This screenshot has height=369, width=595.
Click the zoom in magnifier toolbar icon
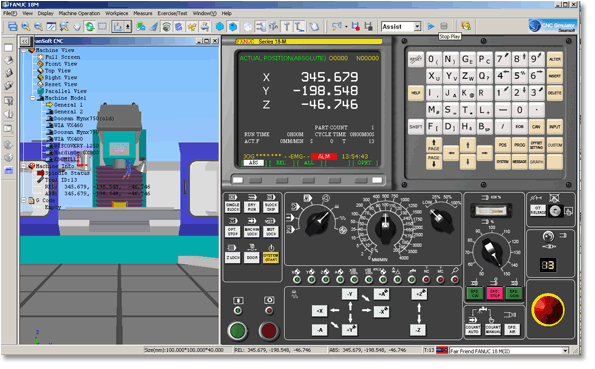coord(26,27)
